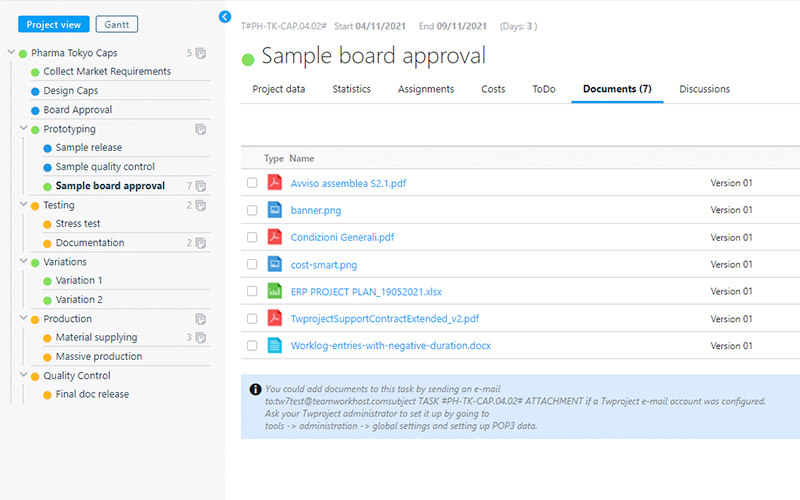Viewport: 800px width, 500px height.
Task: Click the image file icon beside banner.png
Action: tap(274, 210)
